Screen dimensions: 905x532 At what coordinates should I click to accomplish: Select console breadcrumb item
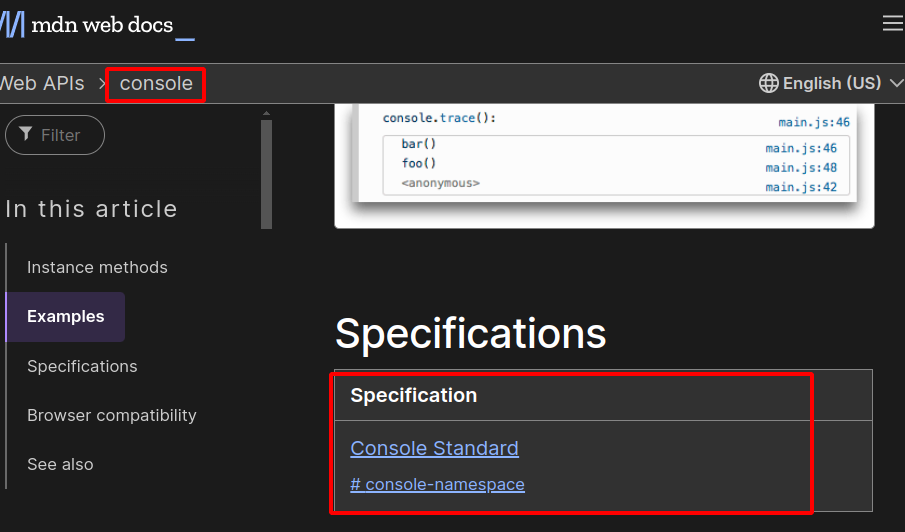pos(156,84)
